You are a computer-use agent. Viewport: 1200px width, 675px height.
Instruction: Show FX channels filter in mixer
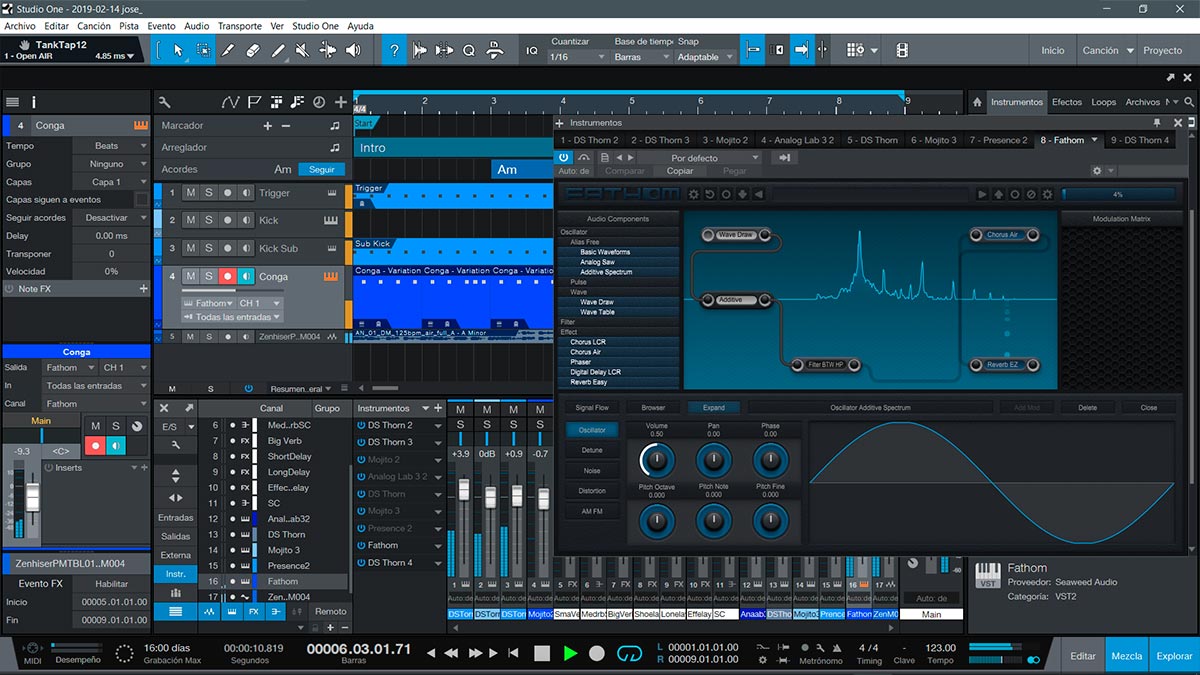pos(252,611)
